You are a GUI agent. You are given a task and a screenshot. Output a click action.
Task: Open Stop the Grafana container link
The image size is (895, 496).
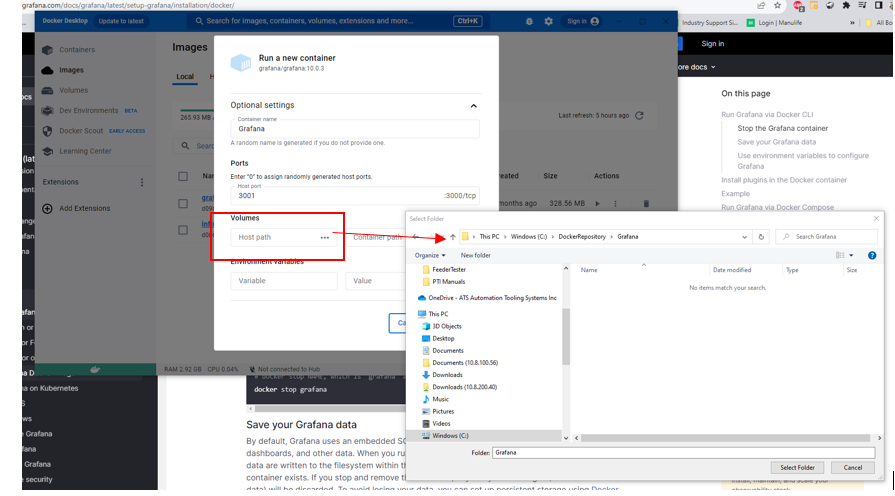[783, 128]
